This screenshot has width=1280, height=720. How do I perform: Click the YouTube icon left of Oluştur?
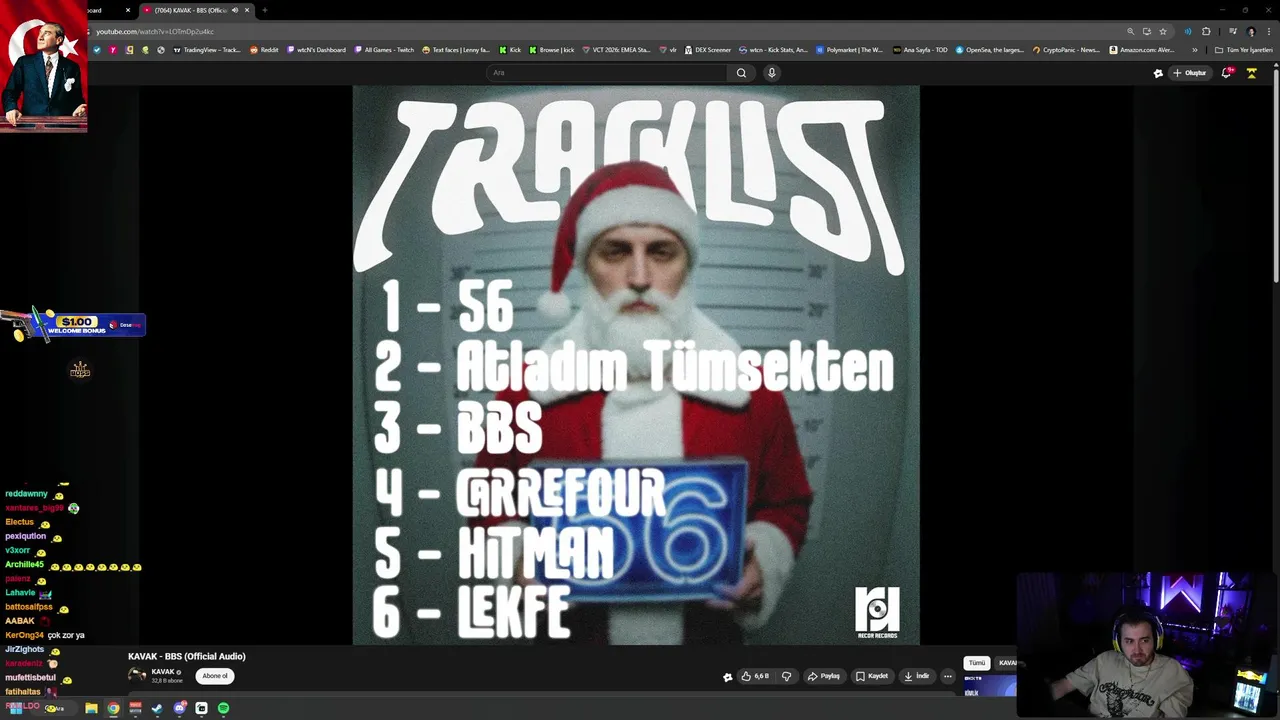click(x=1158, y=73)
